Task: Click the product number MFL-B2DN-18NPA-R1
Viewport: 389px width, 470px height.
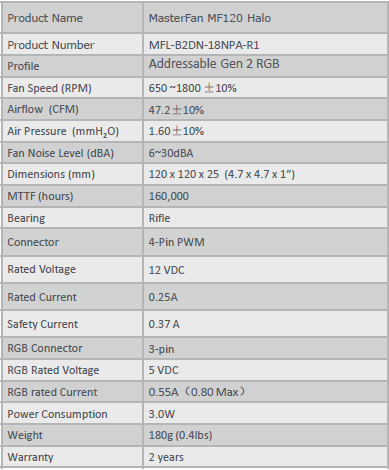Action: point(204,45)
